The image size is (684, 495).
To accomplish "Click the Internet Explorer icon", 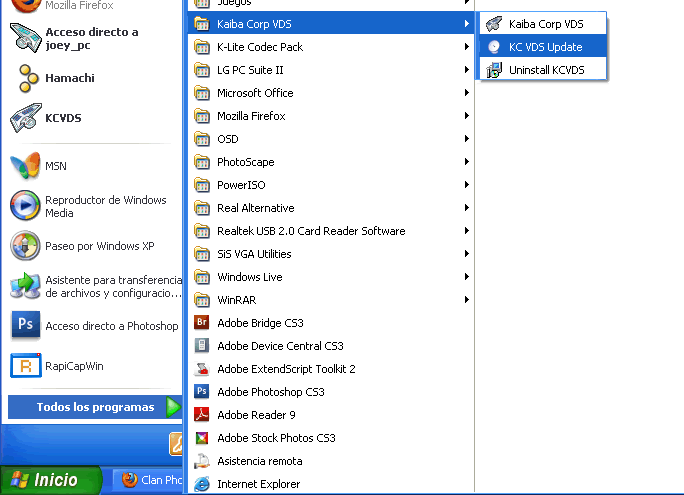I will tap(202, 484).
